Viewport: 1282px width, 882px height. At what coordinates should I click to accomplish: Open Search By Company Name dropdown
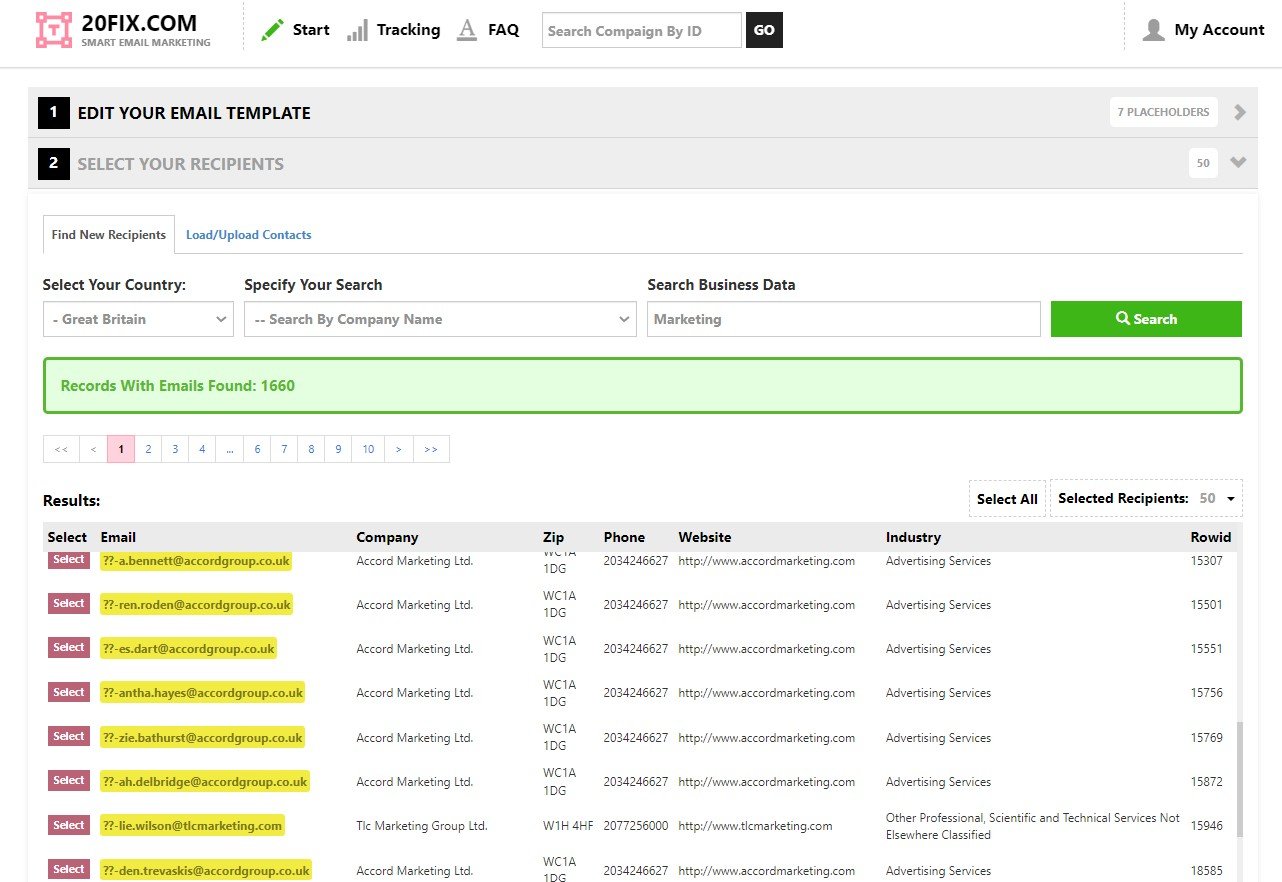440,319
